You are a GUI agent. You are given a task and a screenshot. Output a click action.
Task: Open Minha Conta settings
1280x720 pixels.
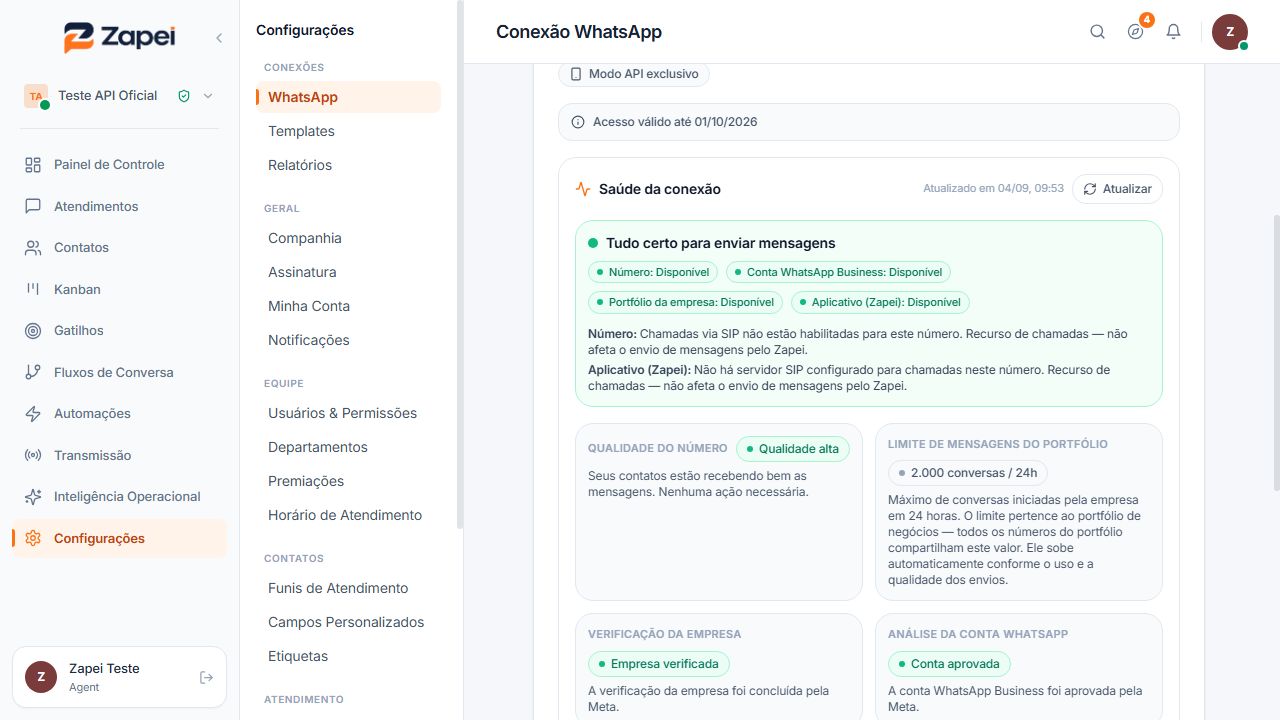click(348, 306)
